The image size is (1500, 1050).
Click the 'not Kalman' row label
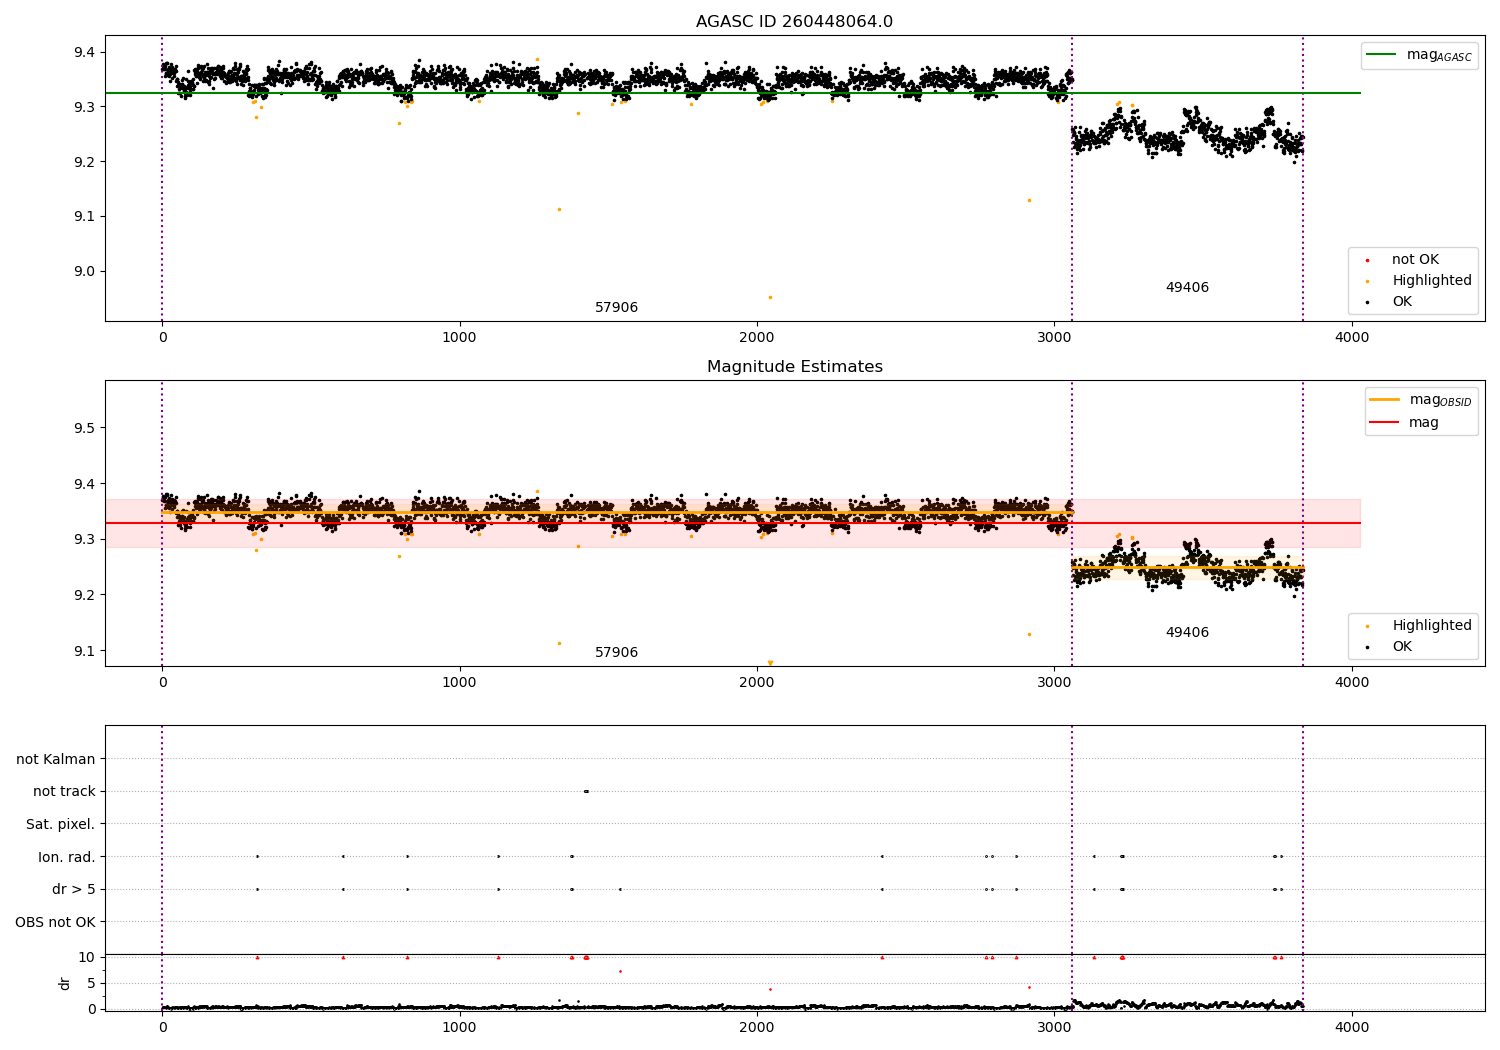56,759
